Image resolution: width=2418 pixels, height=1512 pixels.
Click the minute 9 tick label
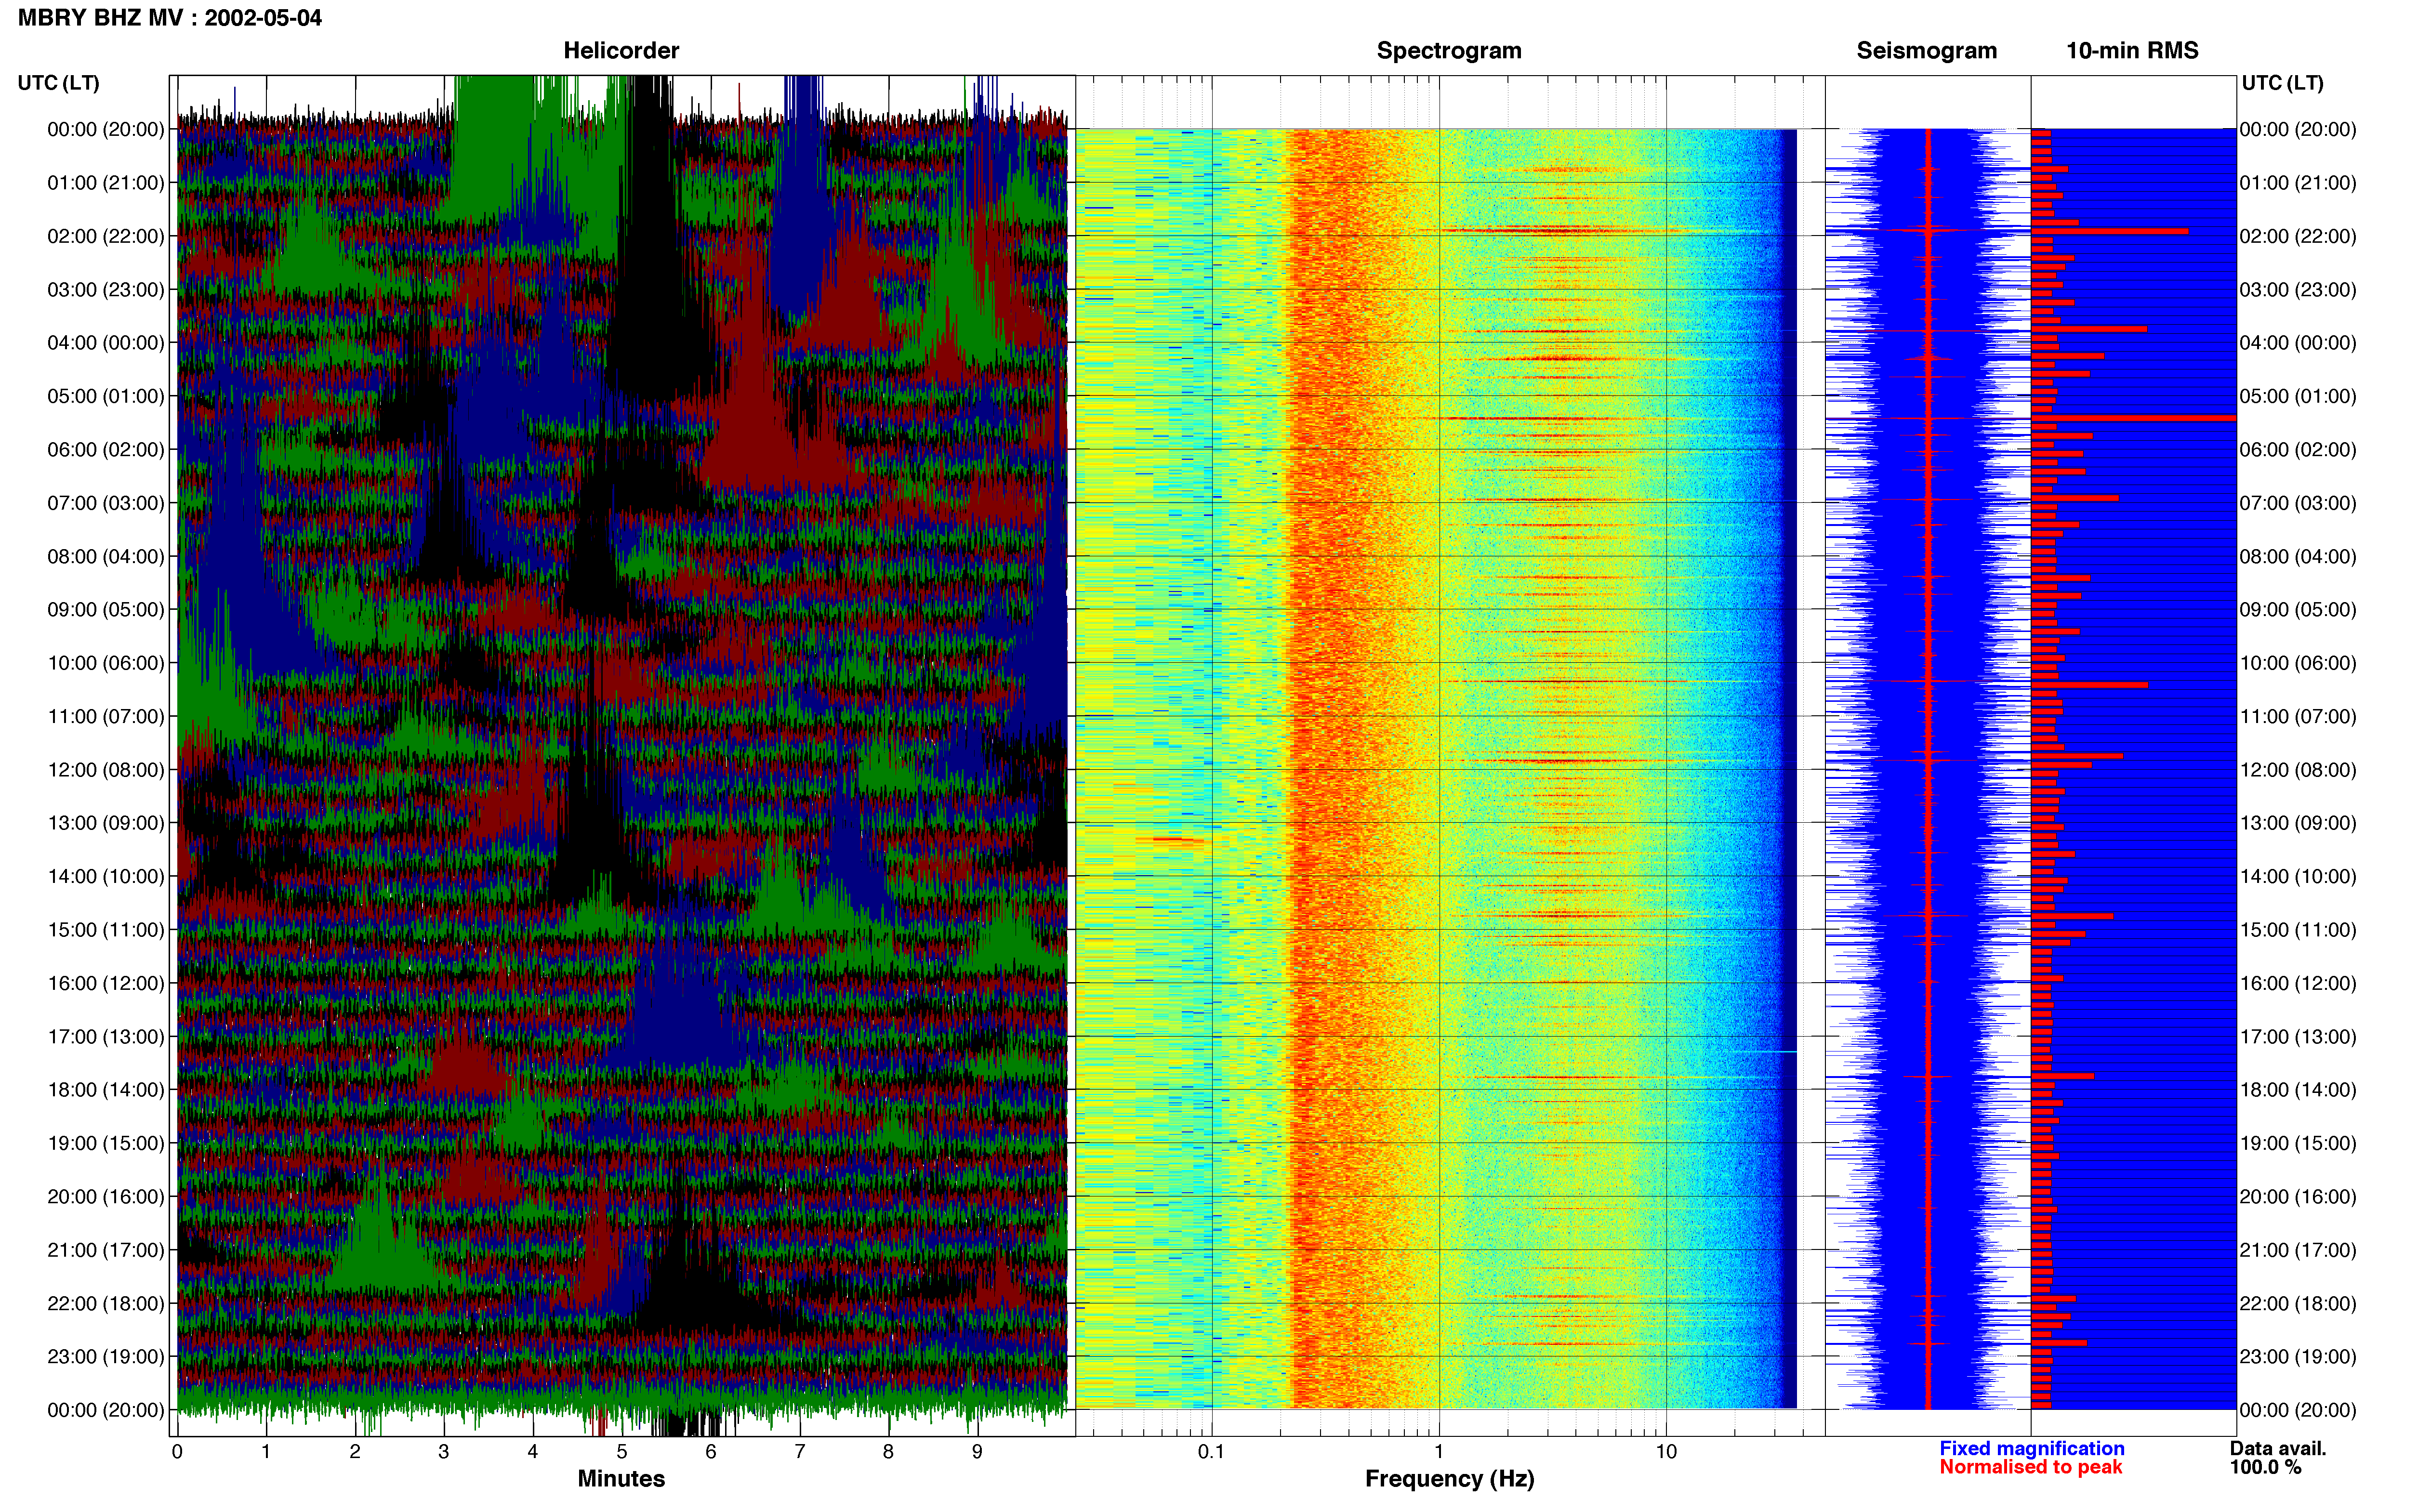tap(977, 1452)
